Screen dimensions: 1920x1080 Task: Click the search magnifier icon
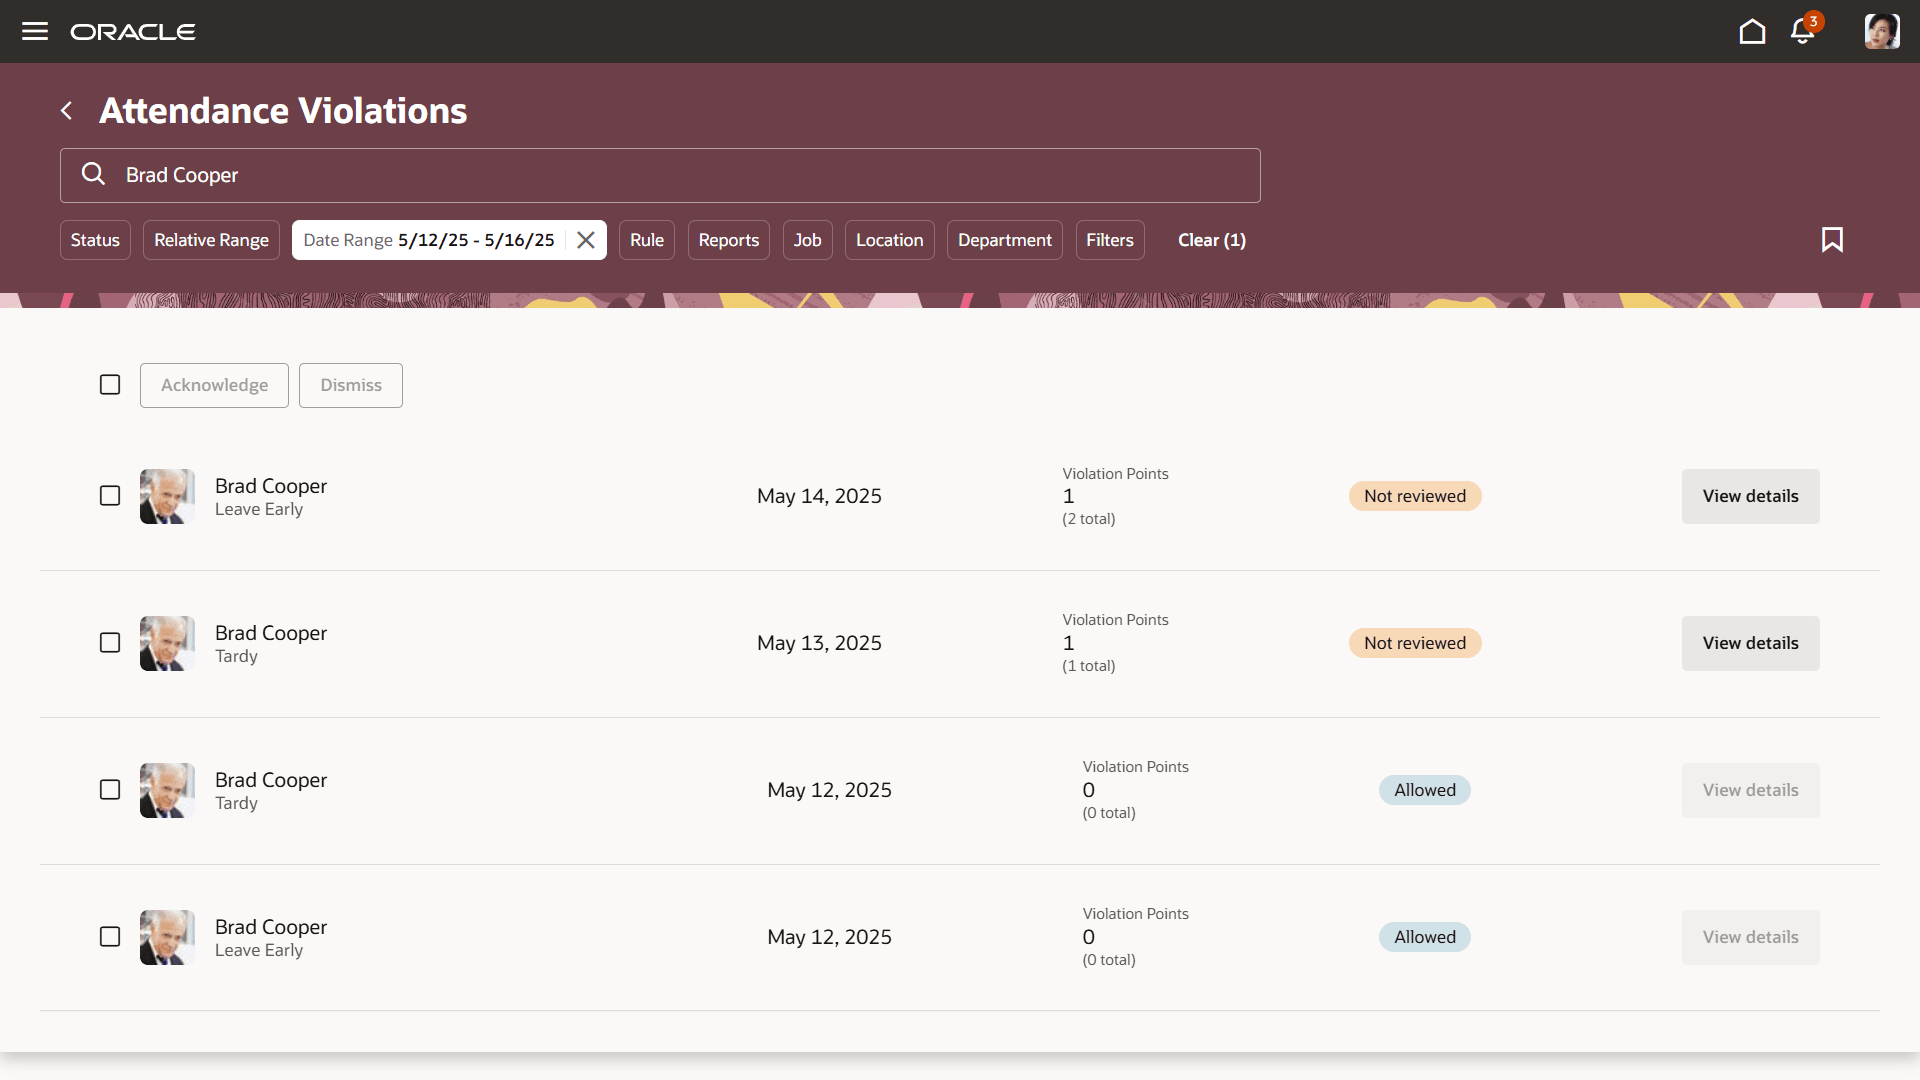[x=93, y=175]
